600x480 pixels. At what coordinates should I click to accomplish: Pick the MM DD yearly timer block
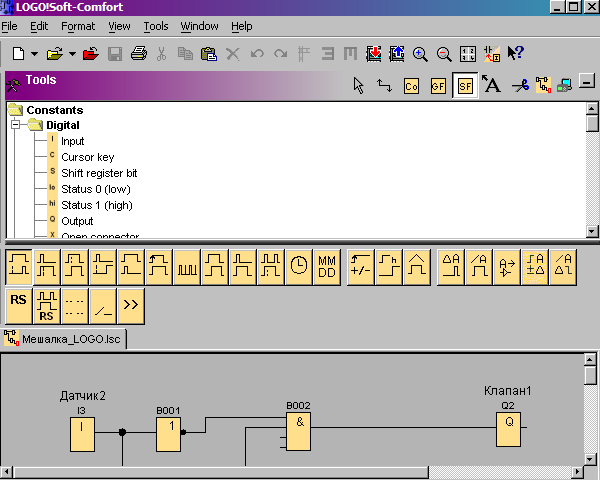coord(327,267)
